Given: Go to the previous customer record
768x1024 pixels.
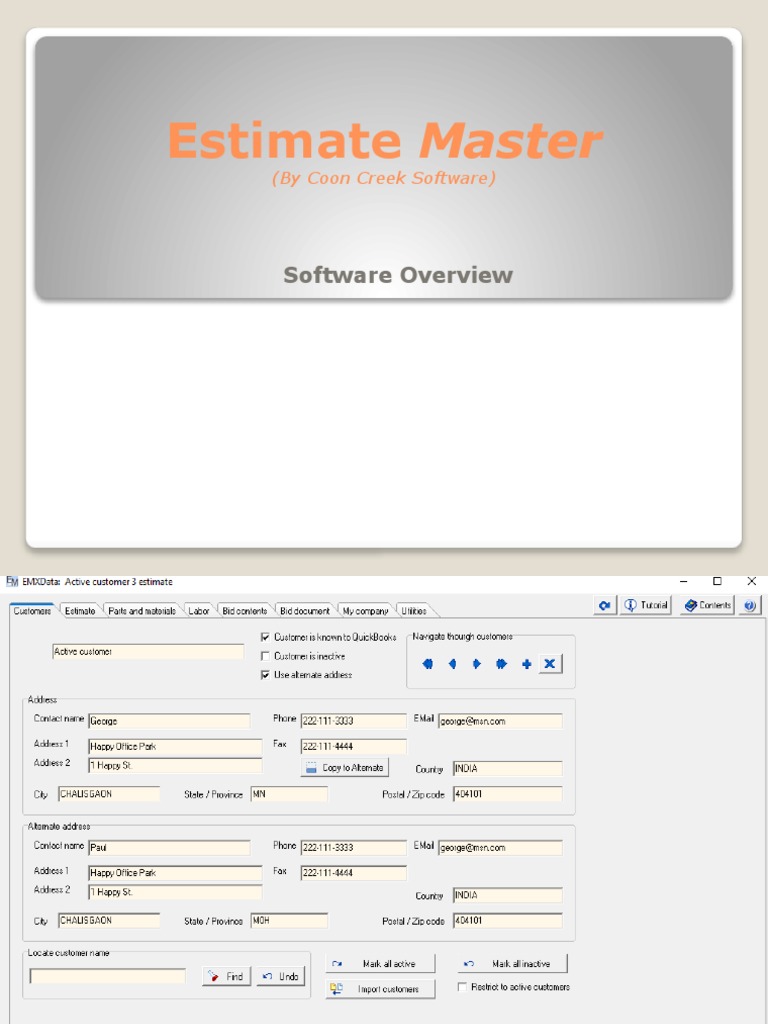Looking at the screenshot, I should pyautogui.click(x=452, y=664).
